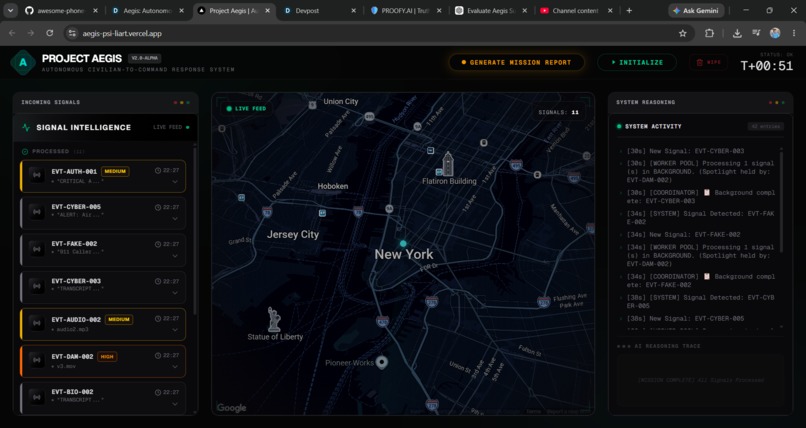Screen dimensions: 806x428
Task: Click the EVT-DAM-002 signal icon
Action: pos(36,360)
